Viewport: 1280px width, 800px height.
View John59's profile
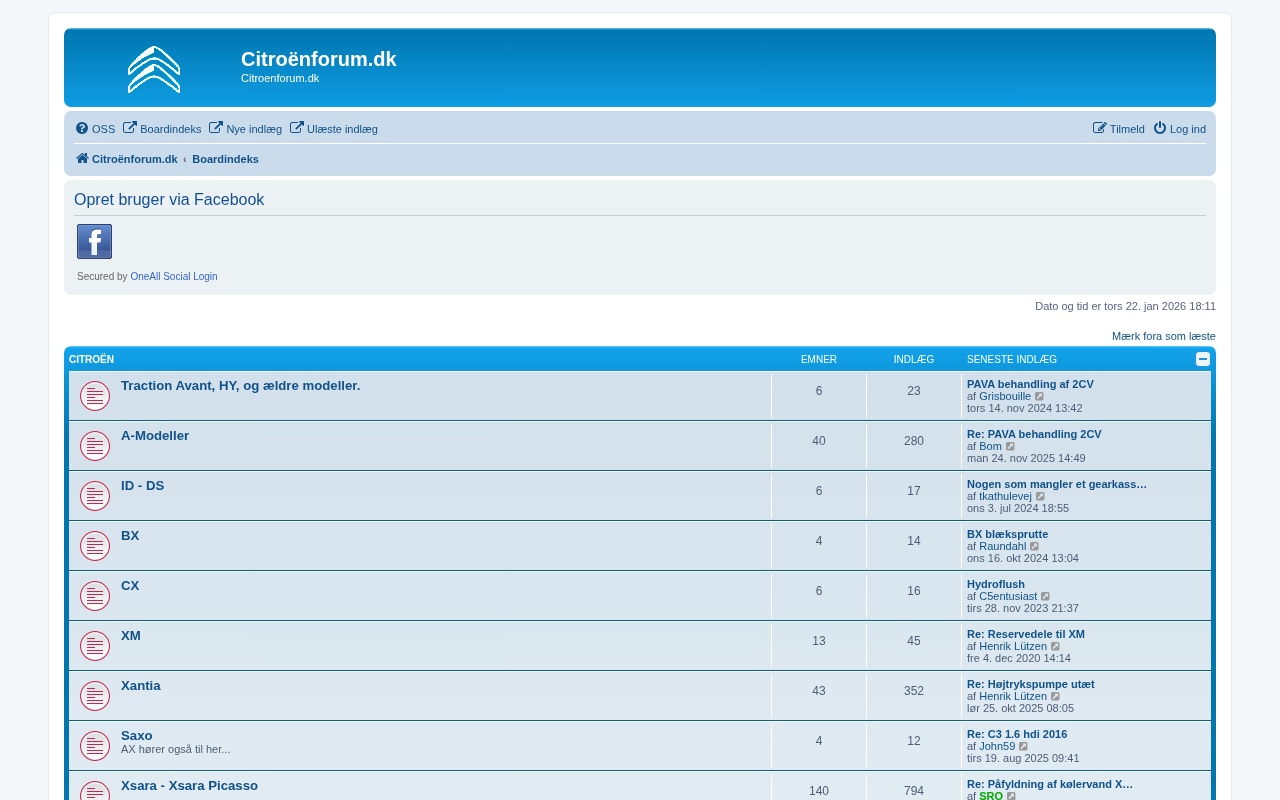pyautogui.click(x=997, y=746)
